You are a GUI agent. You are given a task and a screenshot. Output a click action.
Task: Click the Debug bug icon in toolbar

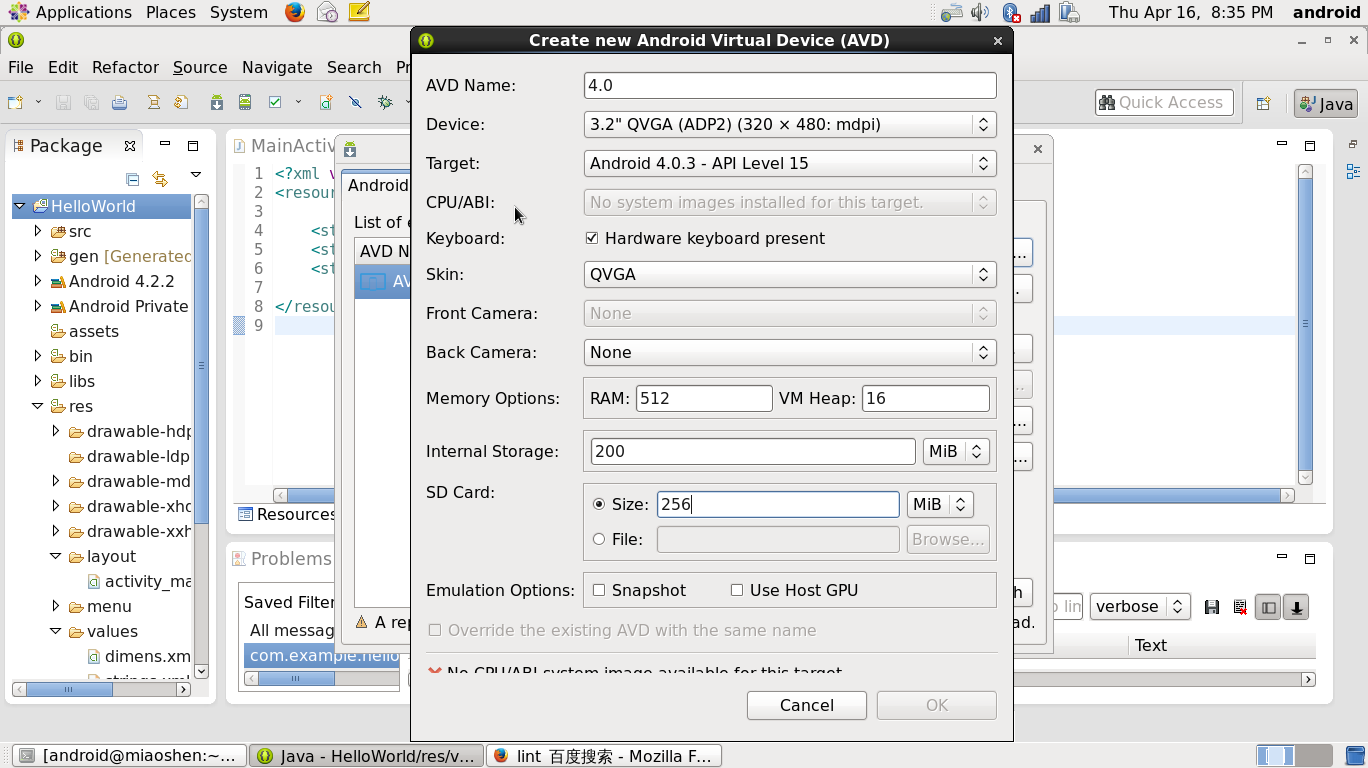pos(385,102)
